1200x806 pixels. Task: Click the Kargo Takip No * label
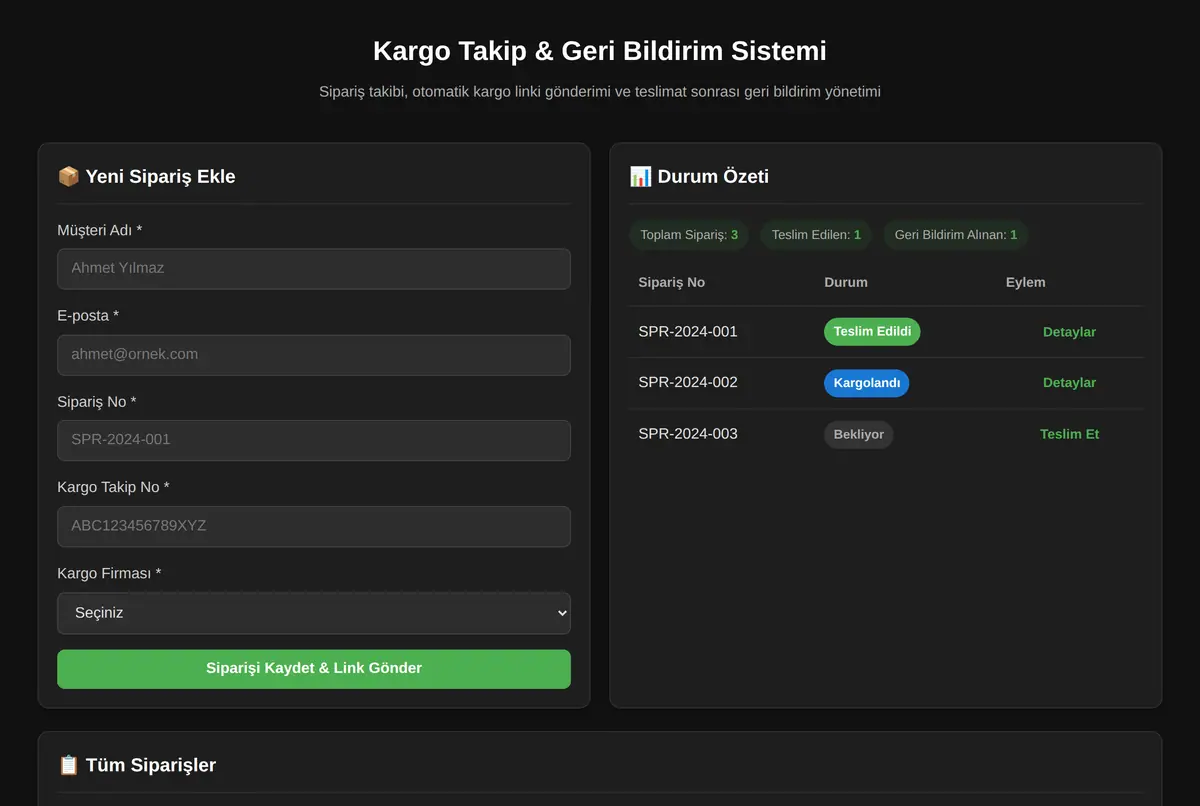point(113,487)
